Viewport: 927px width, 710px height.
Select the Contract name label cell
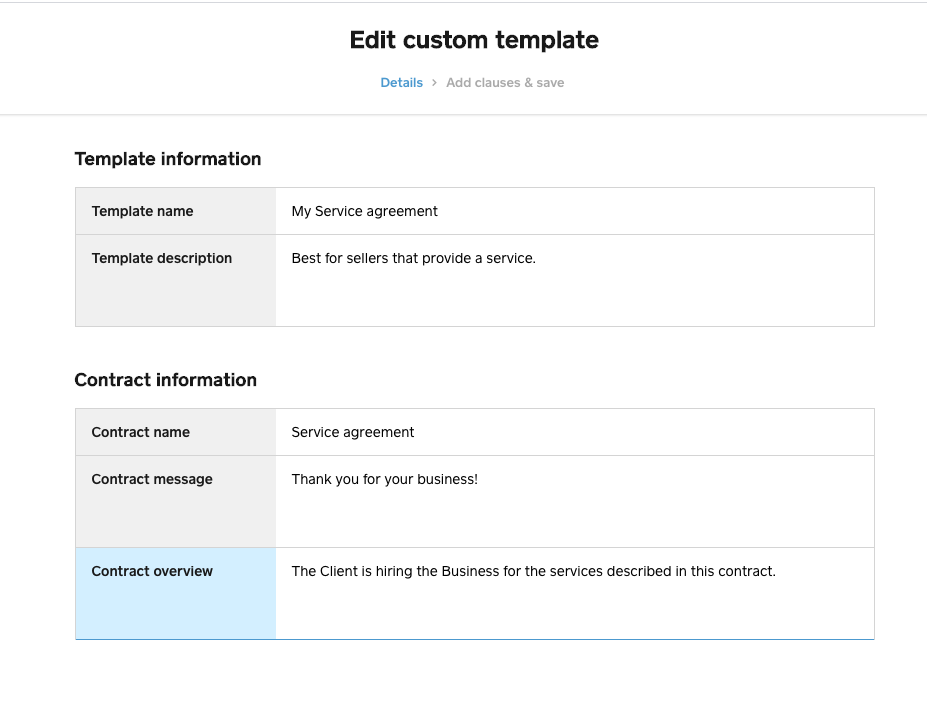coord(176,432)
